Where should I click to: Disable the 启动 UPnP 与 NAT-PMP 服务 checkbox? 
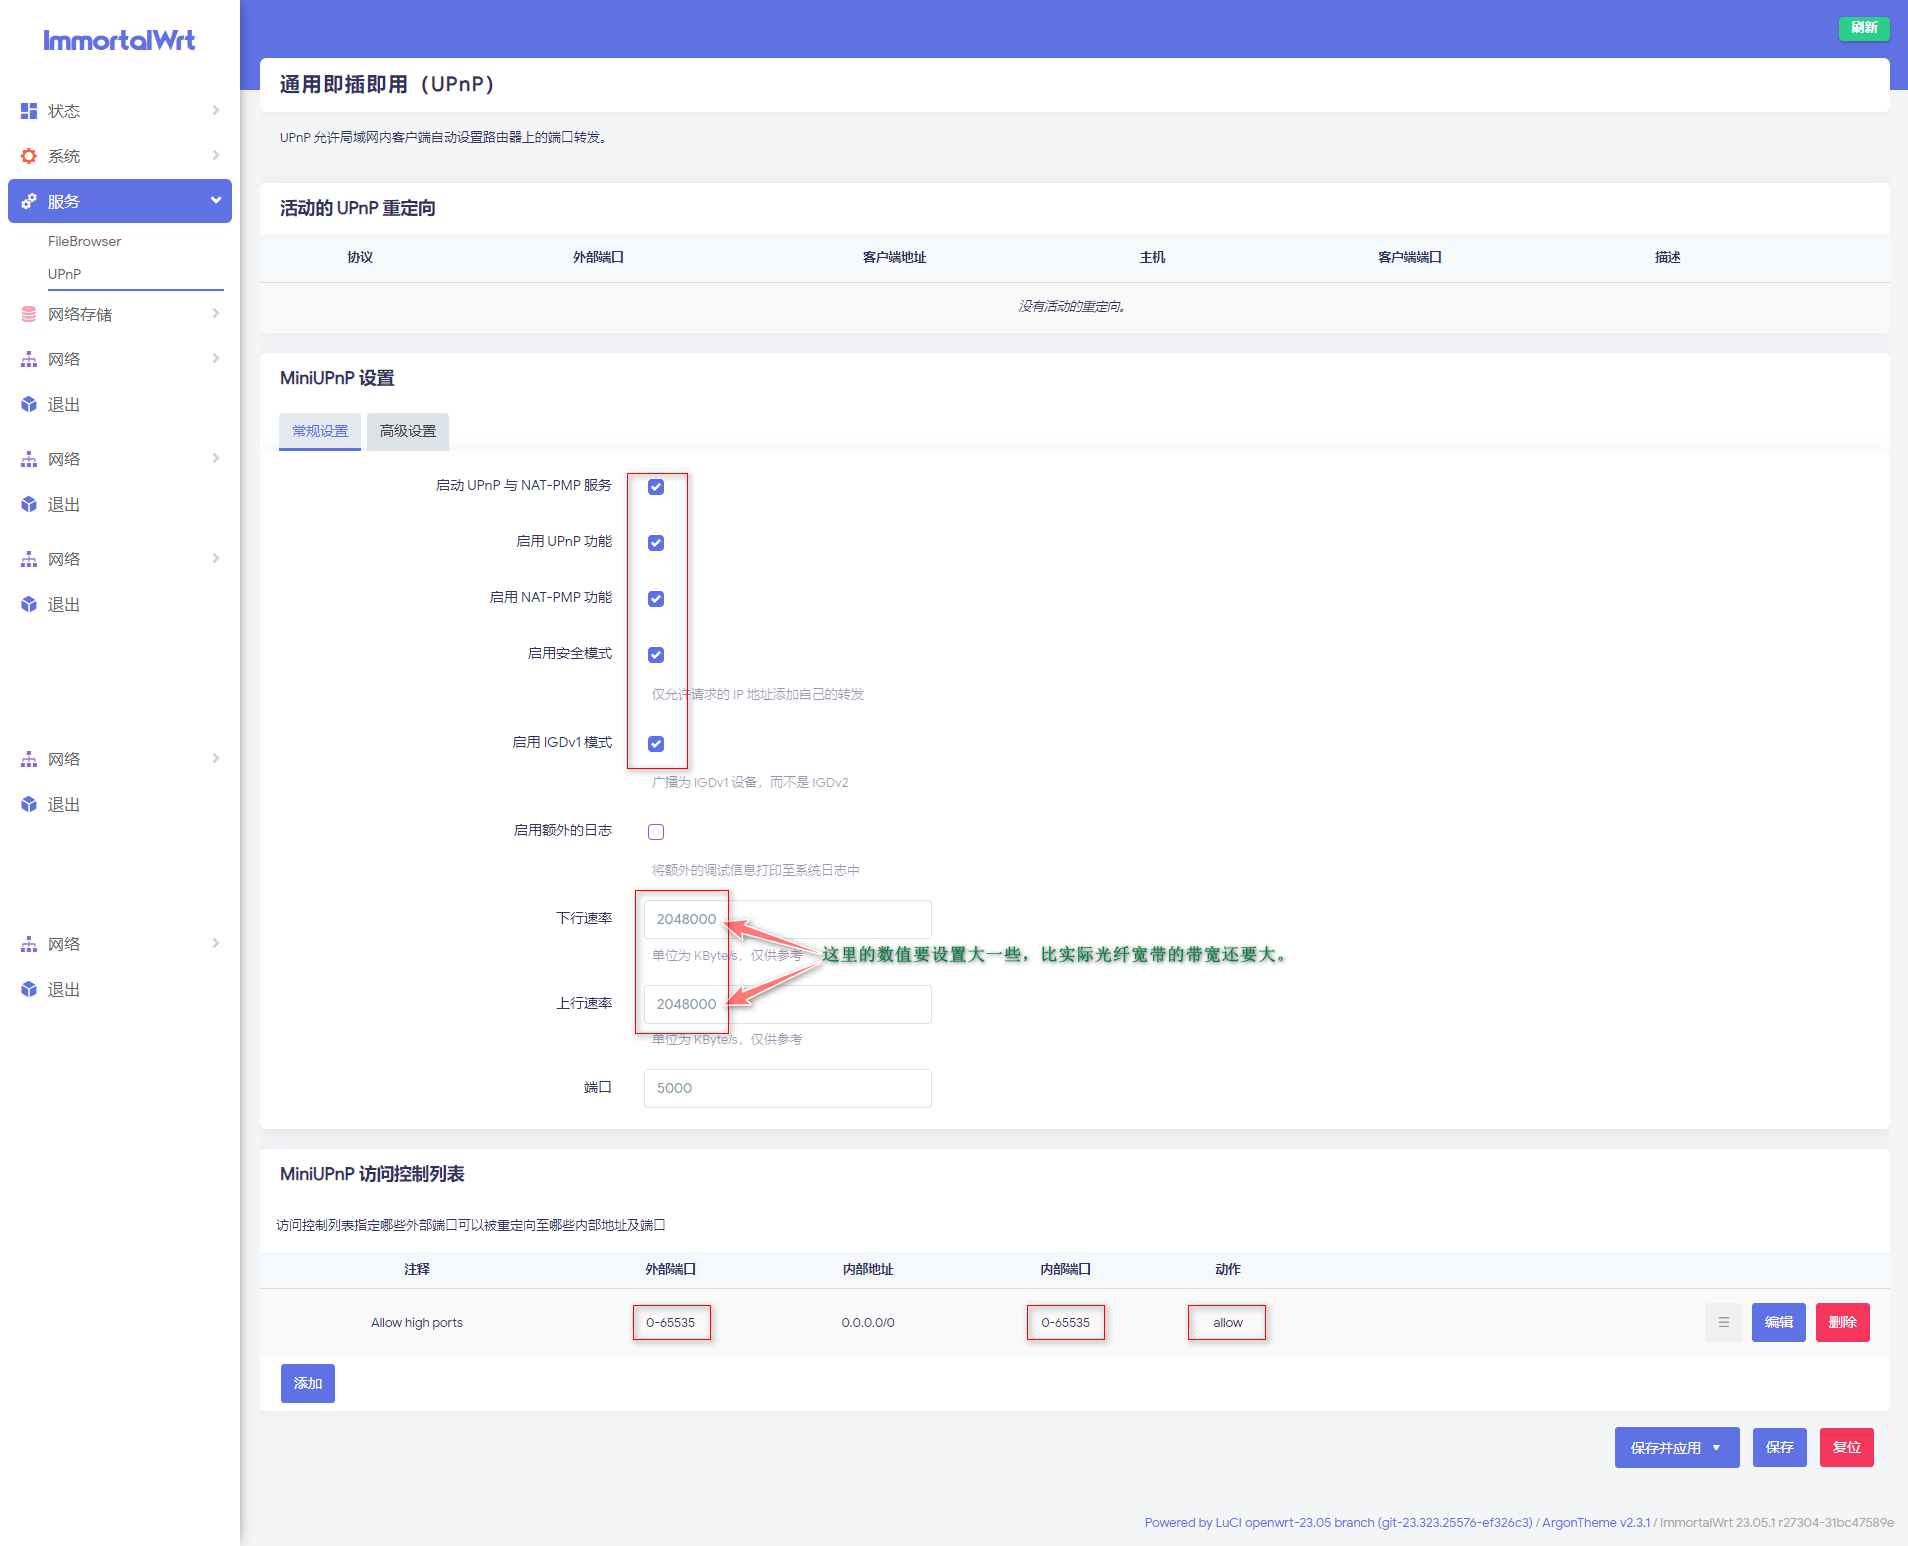pyautogui.click(x=656, y=487)
